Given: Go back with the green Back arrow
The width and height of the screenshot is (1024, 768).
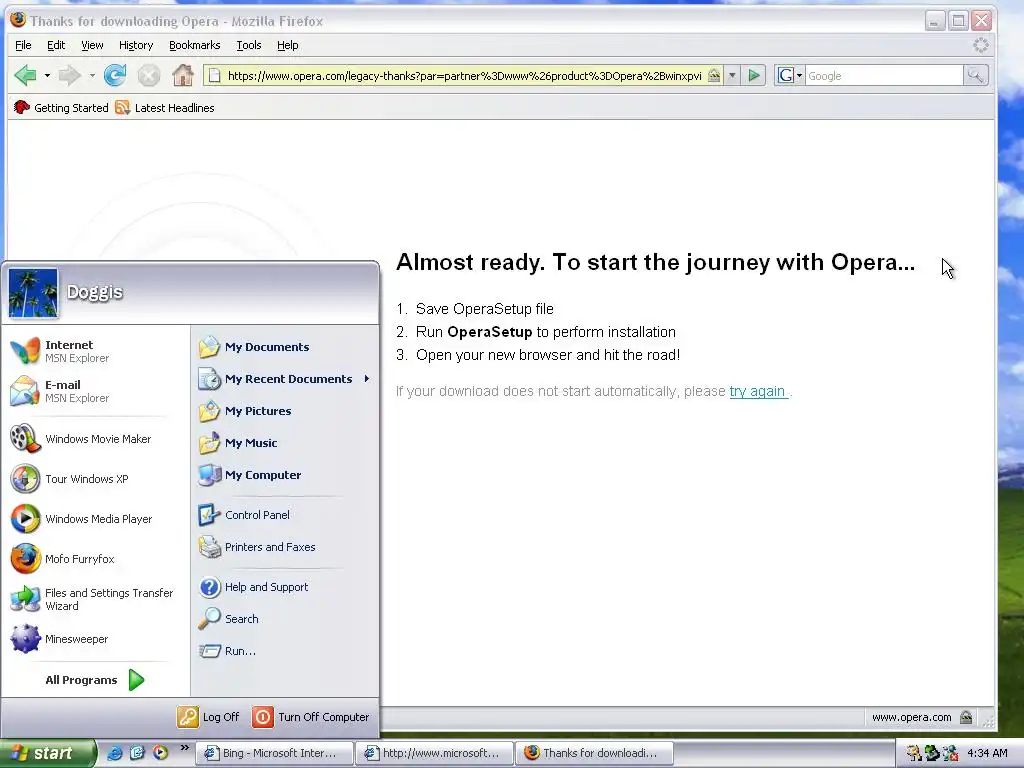Looking at the screenshot, I should (25, 76).
